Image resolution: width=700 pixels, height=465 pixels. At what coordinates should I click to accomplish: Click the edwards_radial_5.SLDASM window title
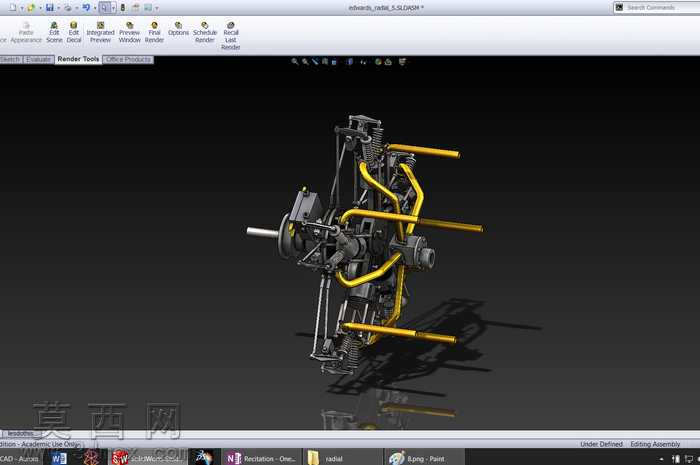click(x=386, y=8)
